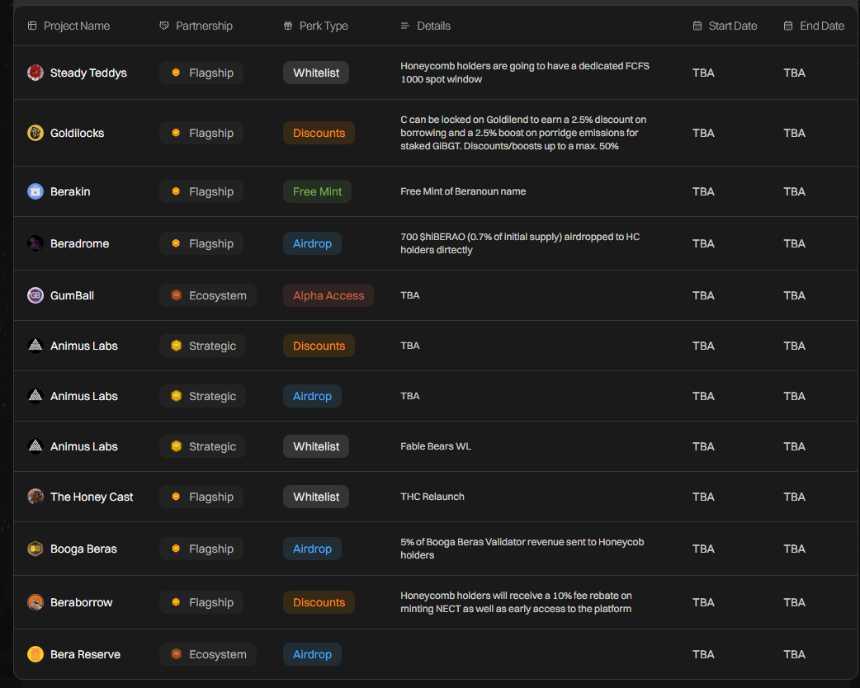Click the Beraborrow project logo
The height and width of the screenshot is (688, 860).
(x=35, y=602)
